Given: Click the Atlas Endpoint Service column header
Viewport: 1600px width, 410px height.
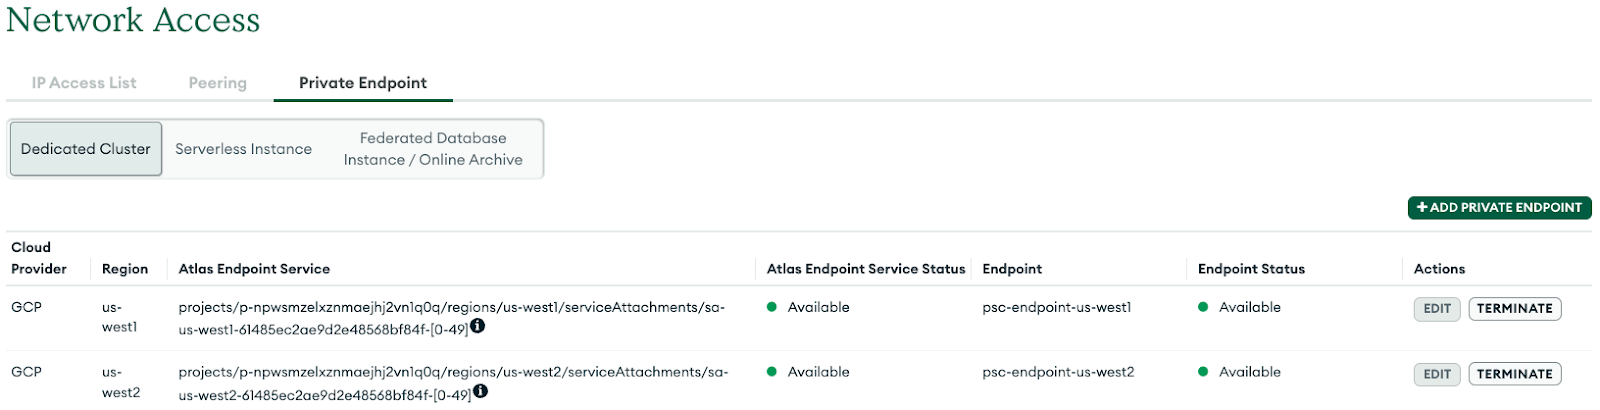Looking at the screenshot, I should [254, 269].
